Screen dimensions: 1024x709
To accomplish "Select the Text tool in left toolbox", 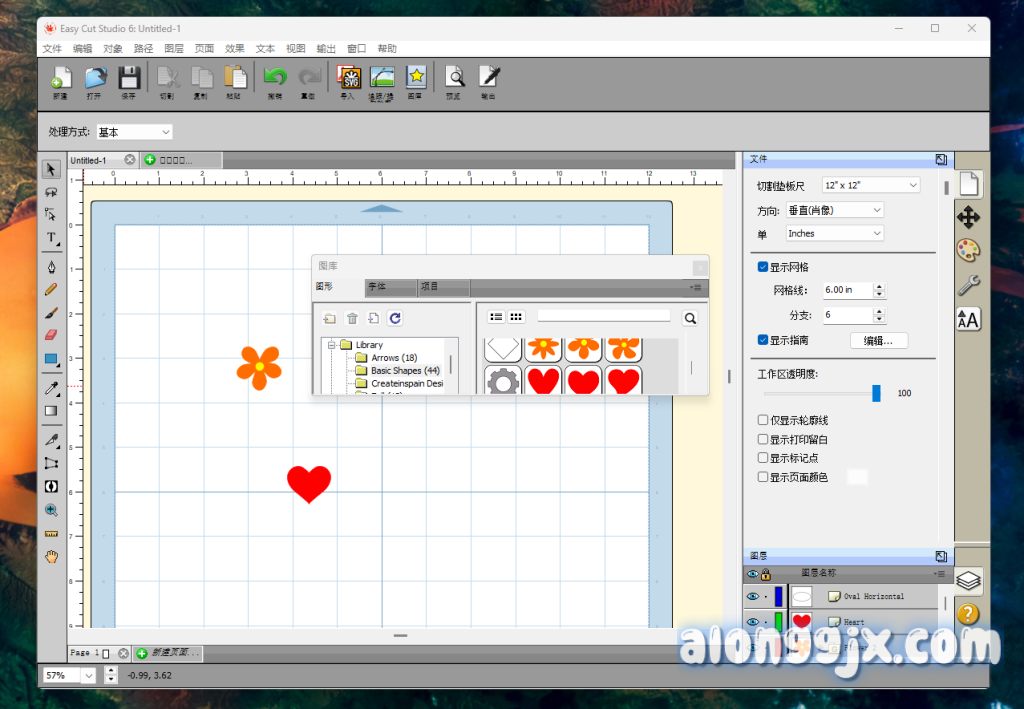I will pos(51,238).
